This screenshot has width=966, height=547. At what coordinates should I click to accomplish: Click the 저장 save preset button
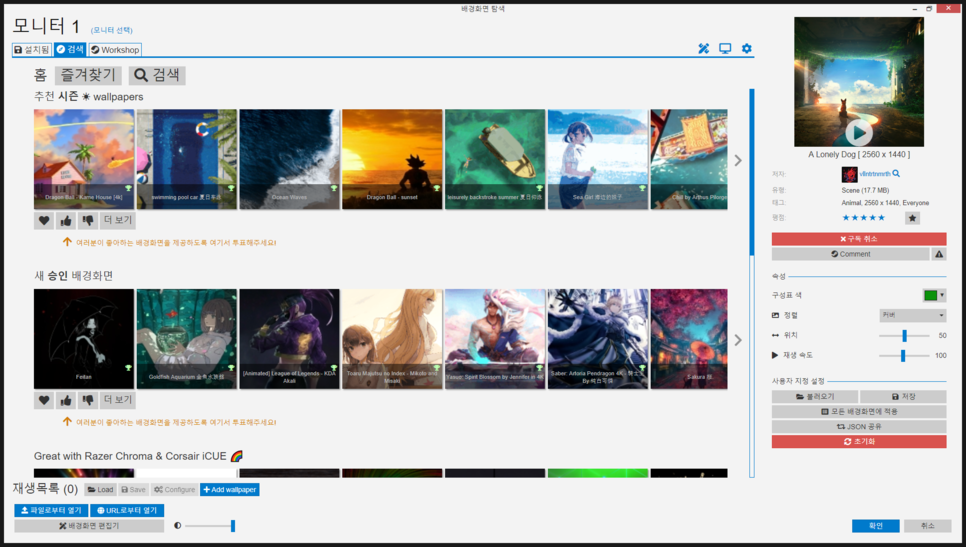coord(903,397)
